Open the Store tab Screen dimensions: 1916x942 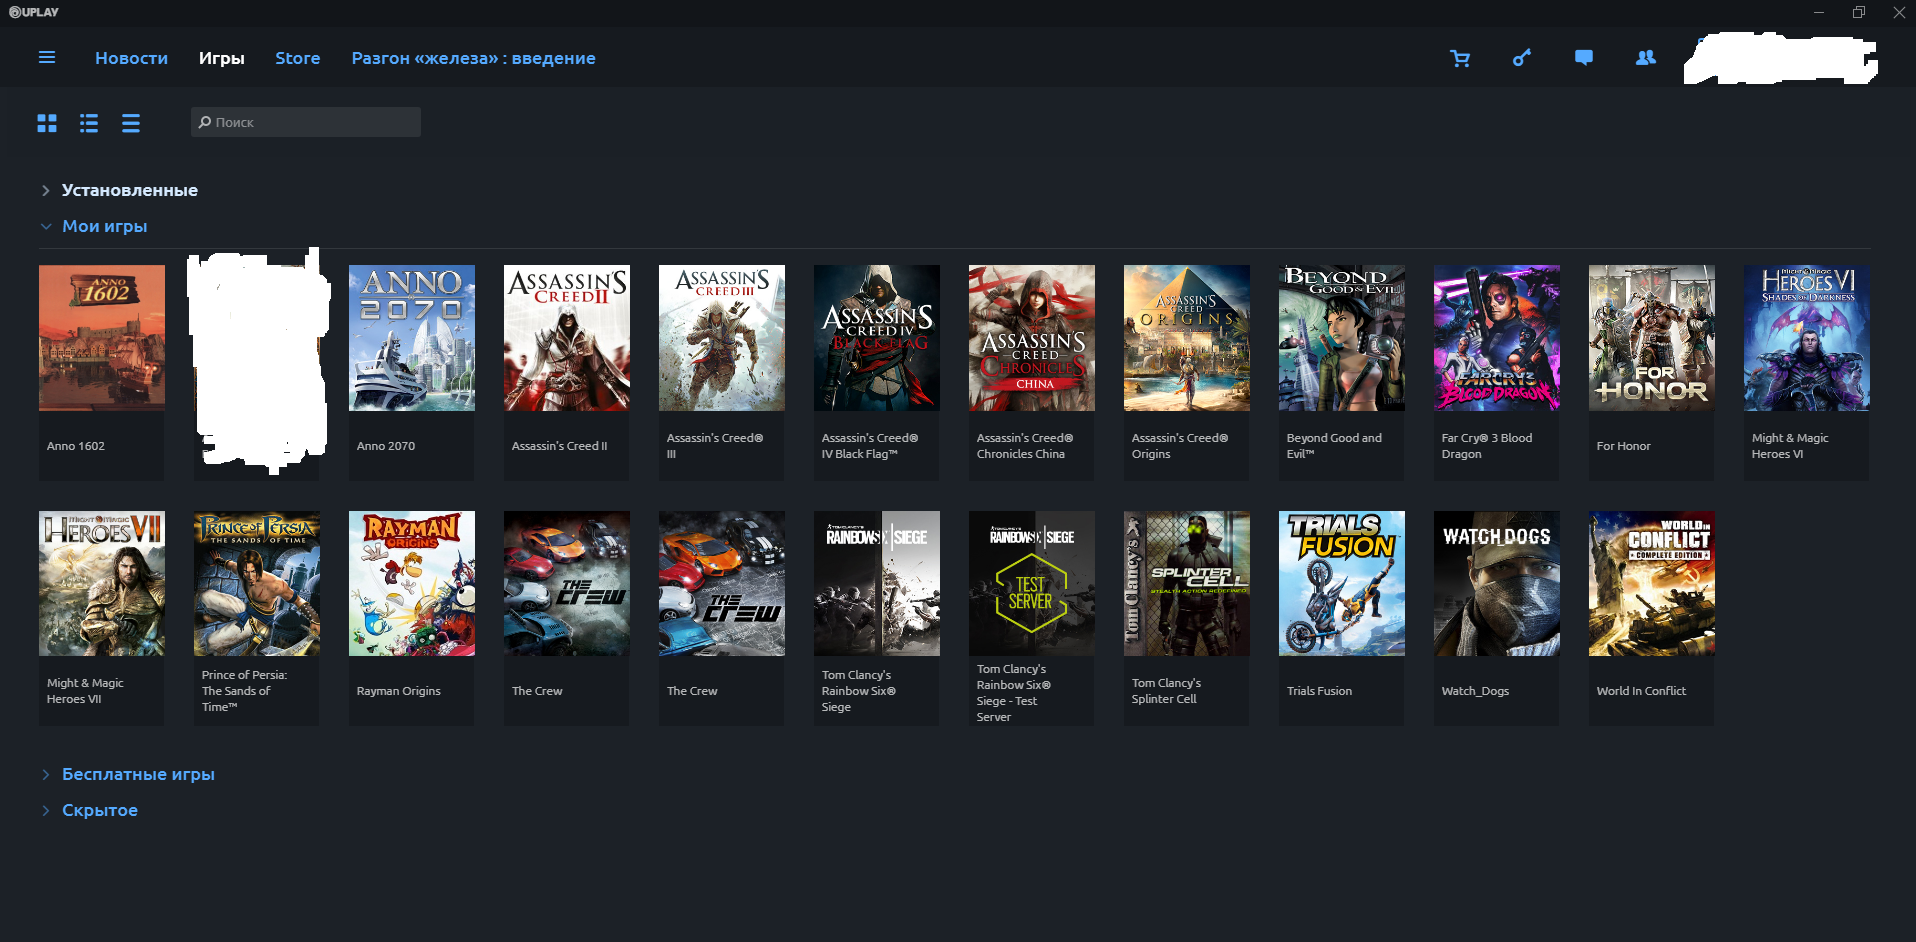tap(298, 58)
